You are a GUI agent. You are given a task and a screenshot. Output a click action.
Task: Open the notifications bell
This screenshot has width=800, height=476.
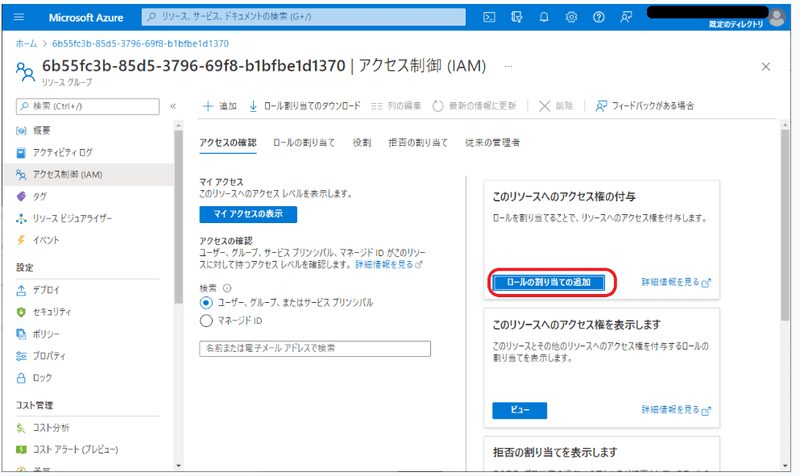pyautogui.click(x=544, y=17)
